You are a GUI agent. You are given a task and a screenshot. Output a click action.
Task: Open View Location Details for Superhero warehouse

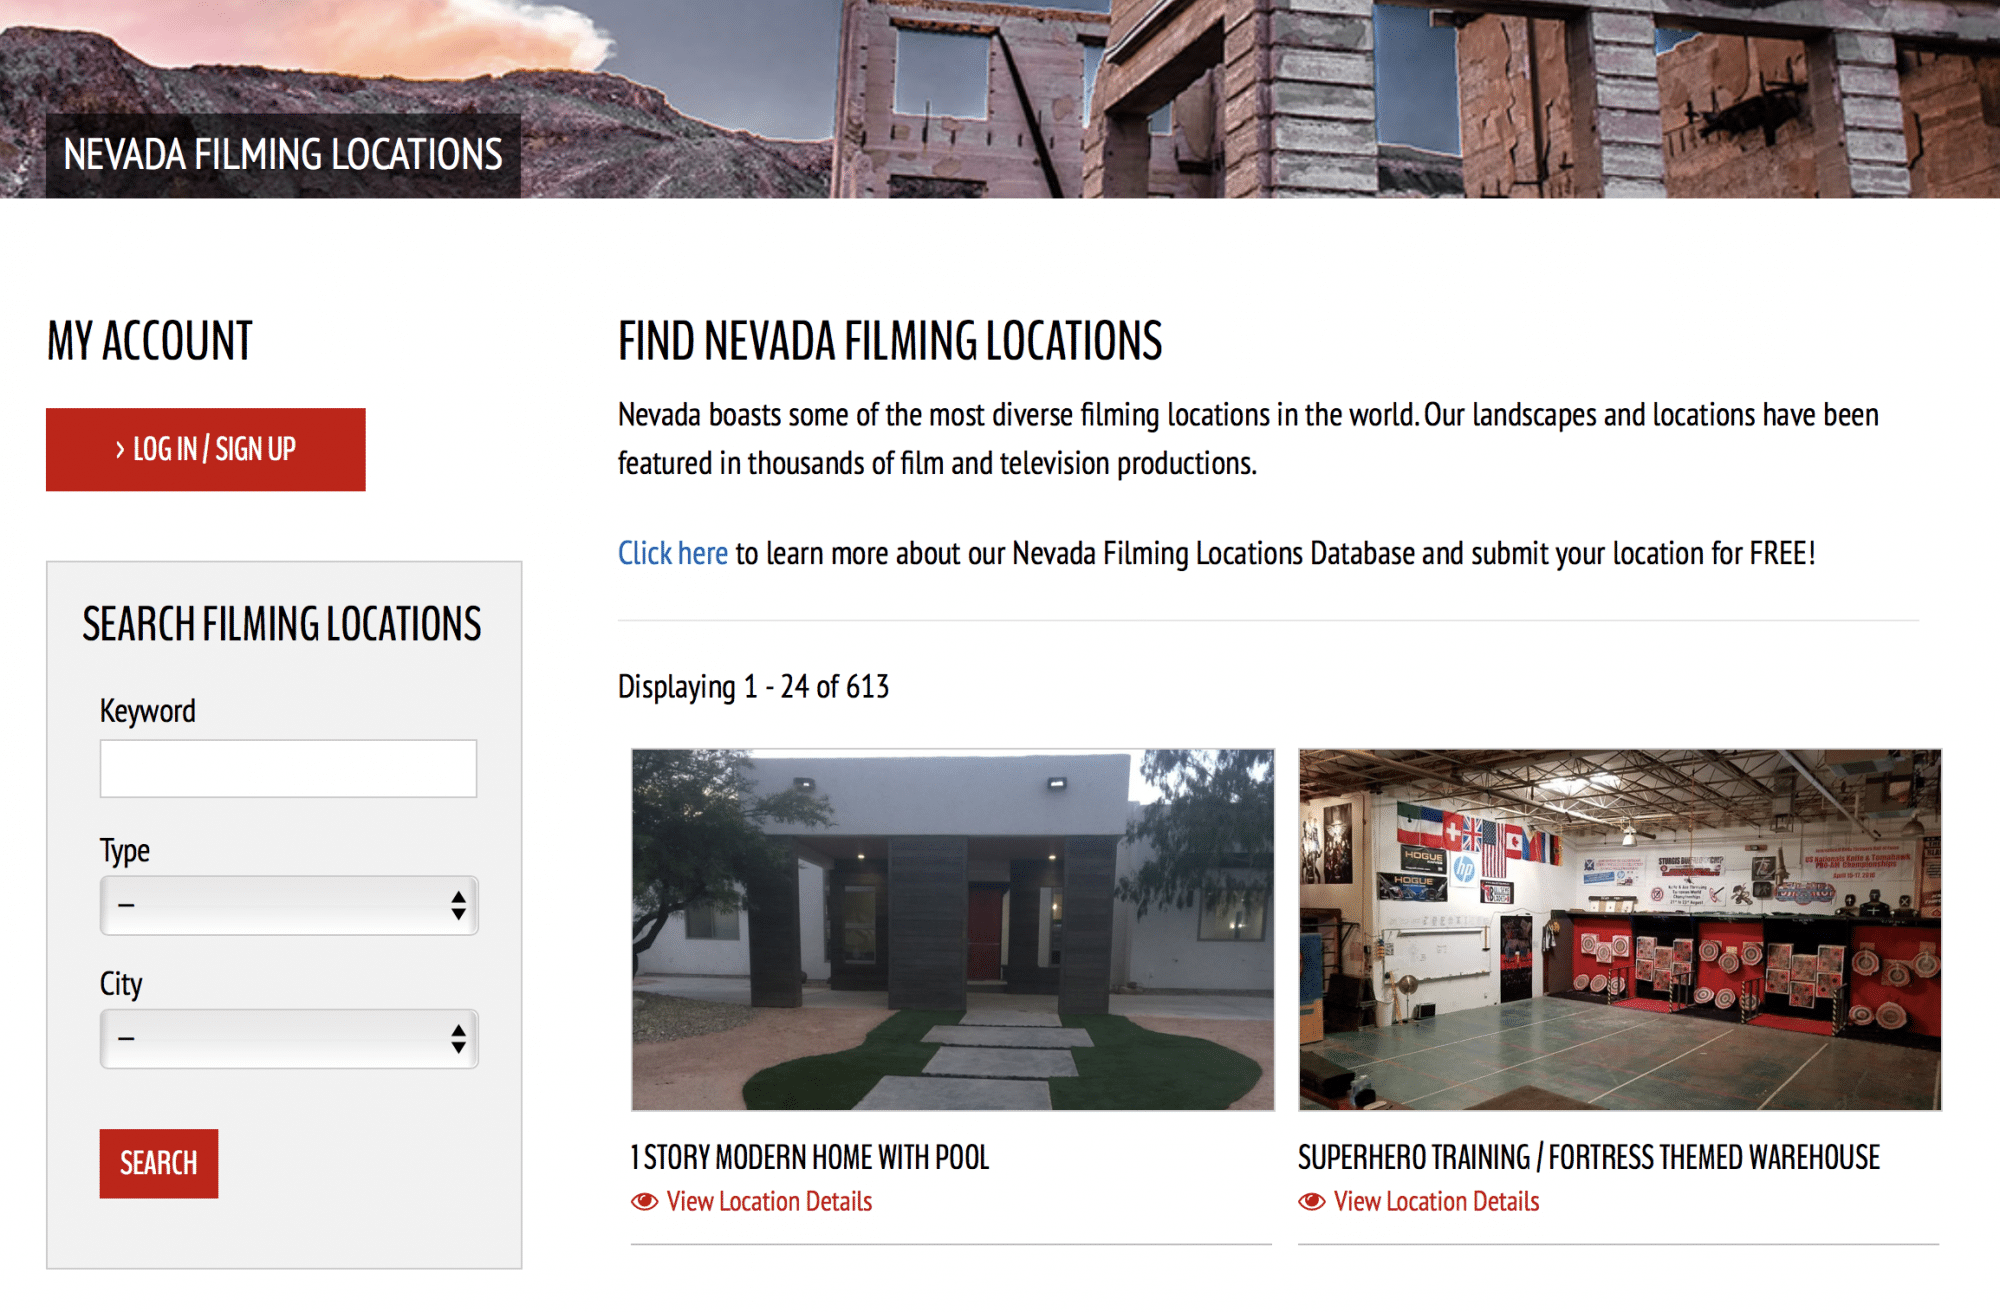coord(1436,1201)
